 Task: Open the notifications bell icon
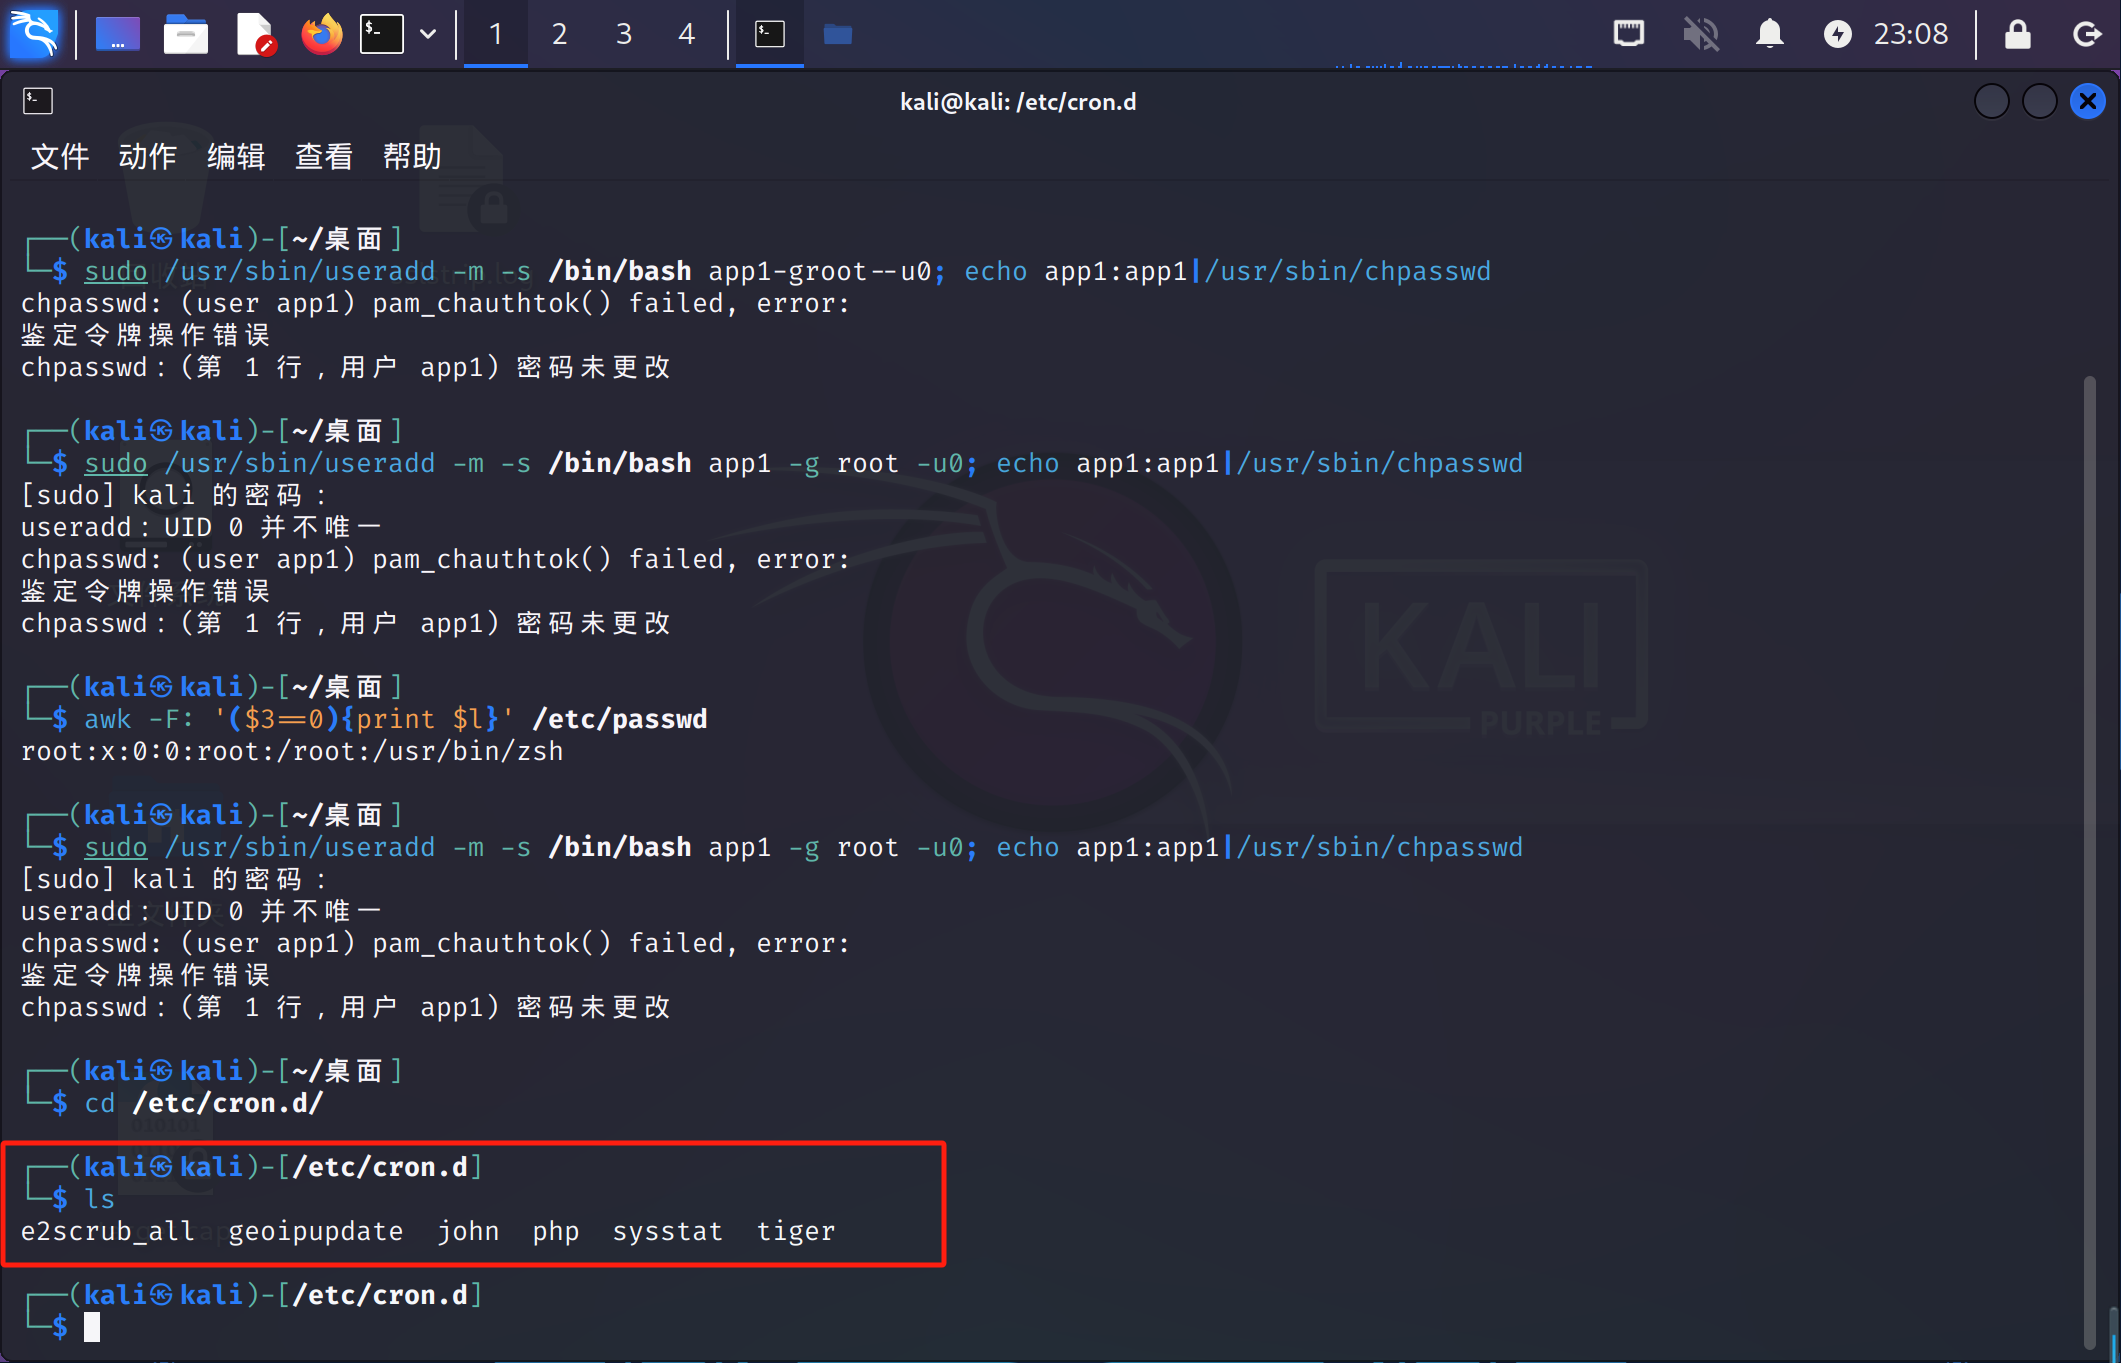pyautogui.click(x=1769, y=34)
